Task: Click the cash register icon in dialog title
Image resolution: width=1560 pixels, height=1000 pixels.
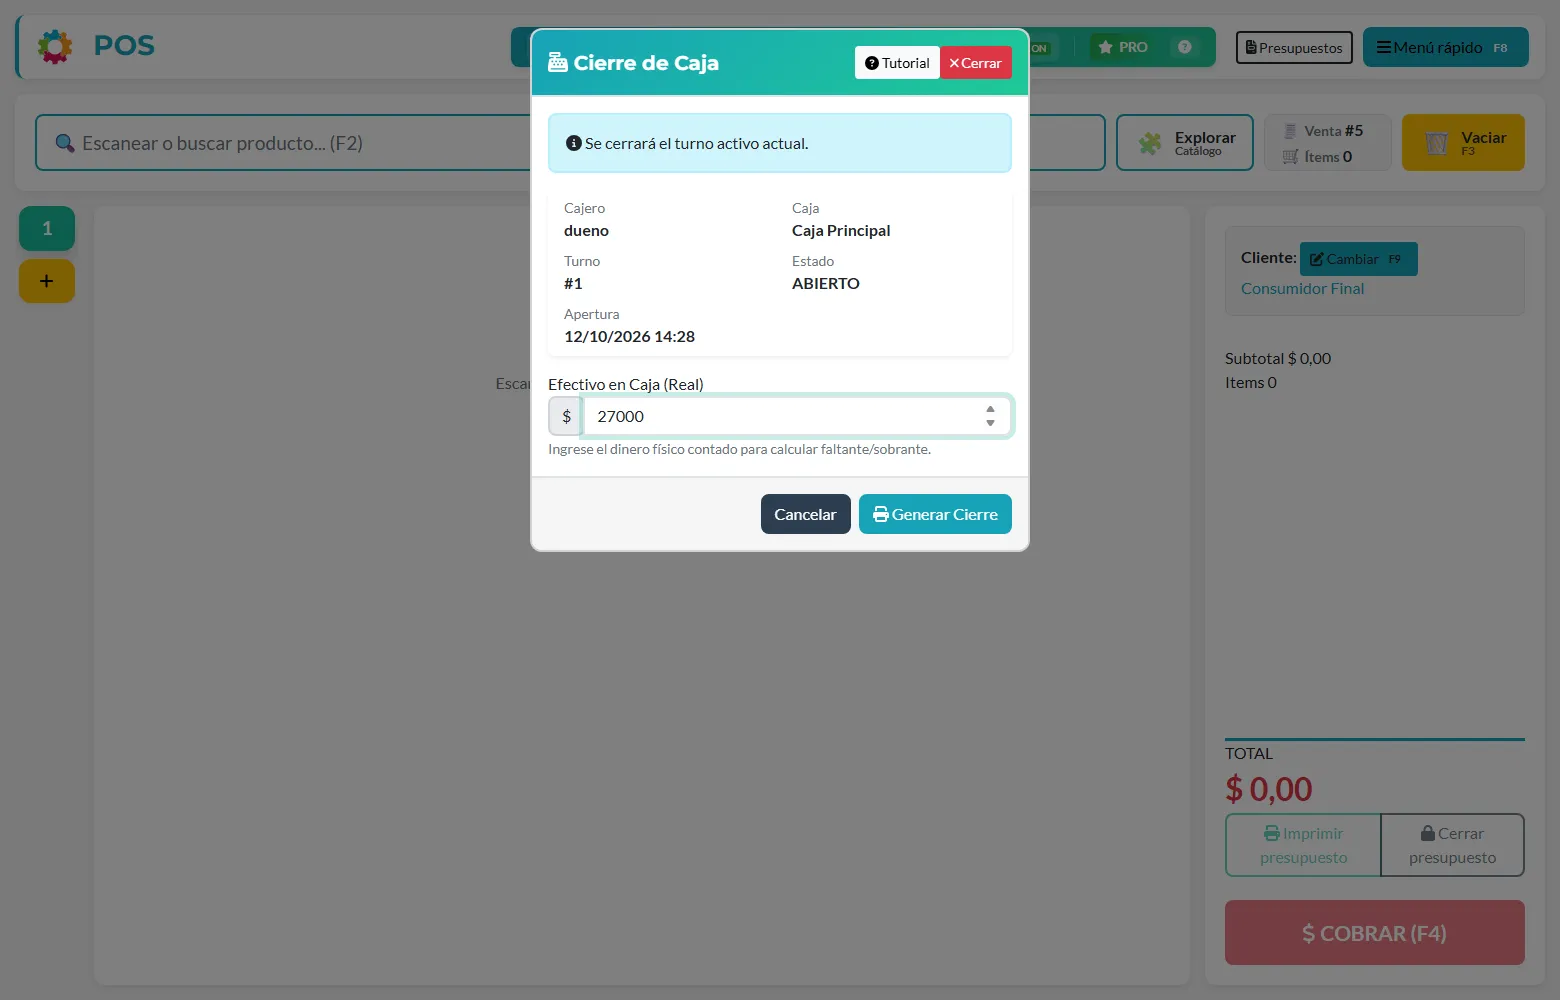Action: pos(558,62)
